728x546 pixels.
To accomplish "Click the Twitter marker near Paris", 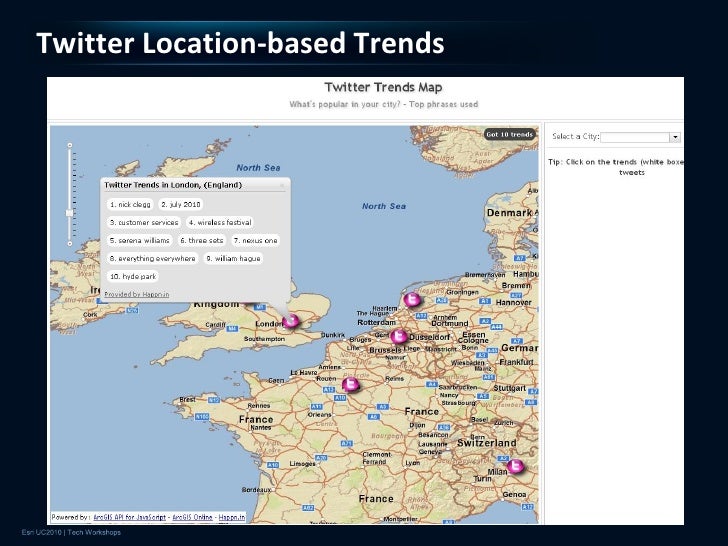I will pos(351,384).
